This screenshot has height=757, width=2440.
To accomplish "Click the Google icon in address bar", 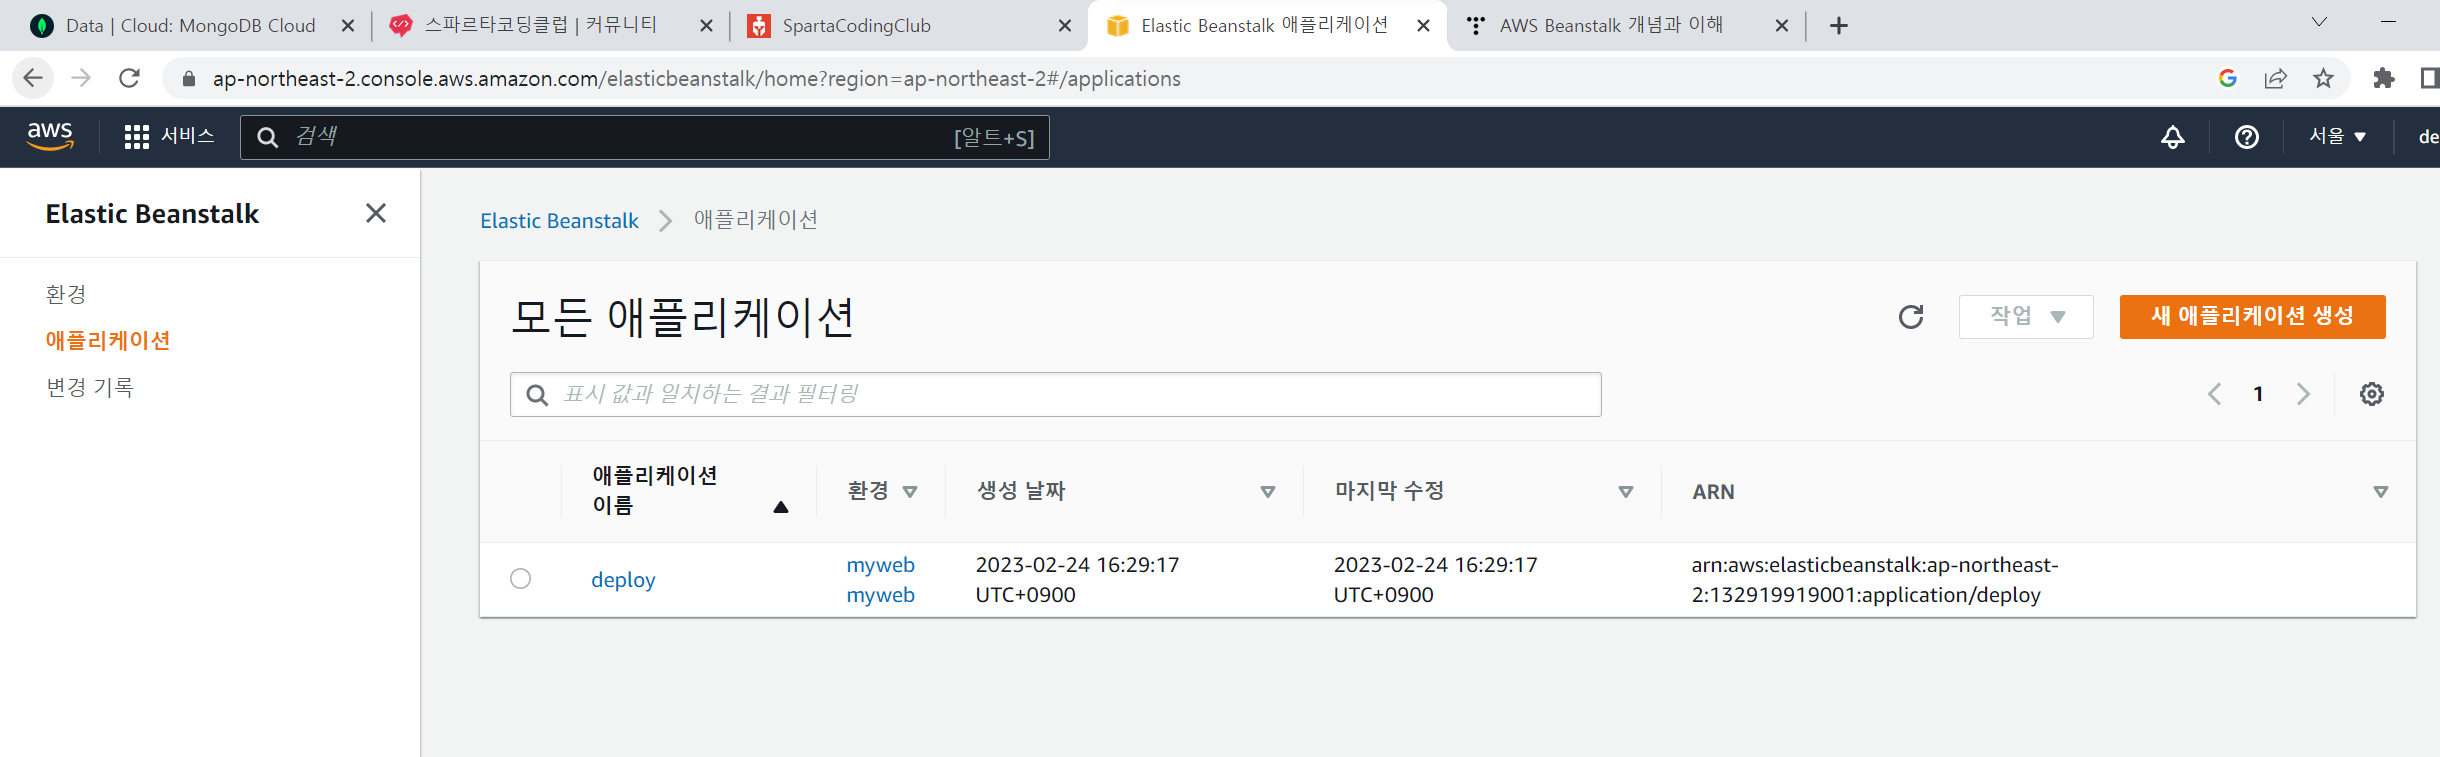I will click(x=2227, y=78).
